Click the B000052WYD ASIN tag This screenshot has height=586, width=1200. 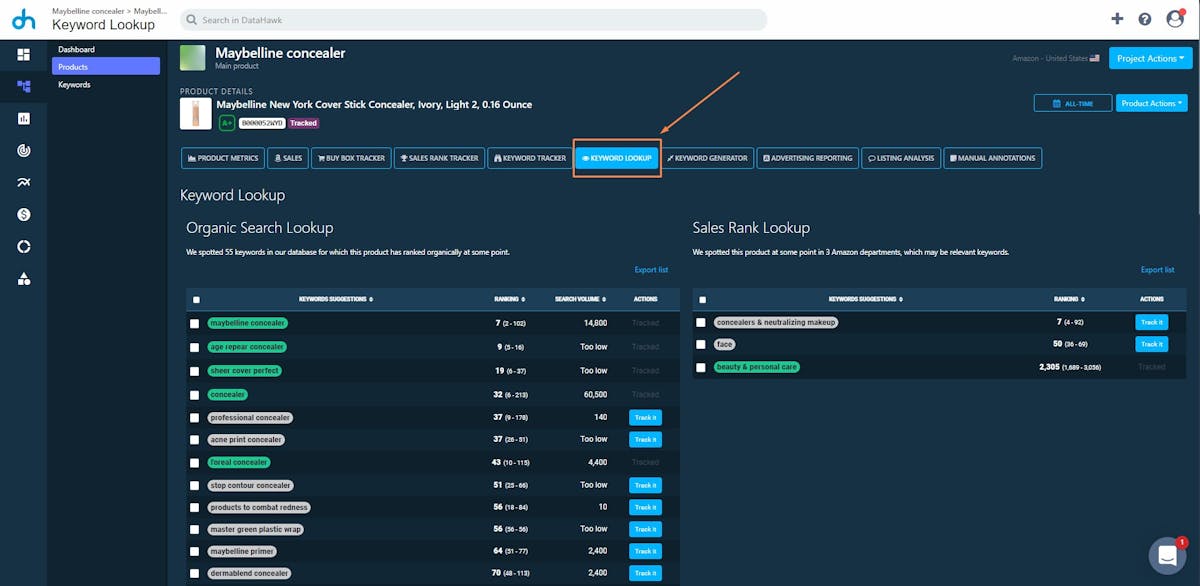(262, 123)
